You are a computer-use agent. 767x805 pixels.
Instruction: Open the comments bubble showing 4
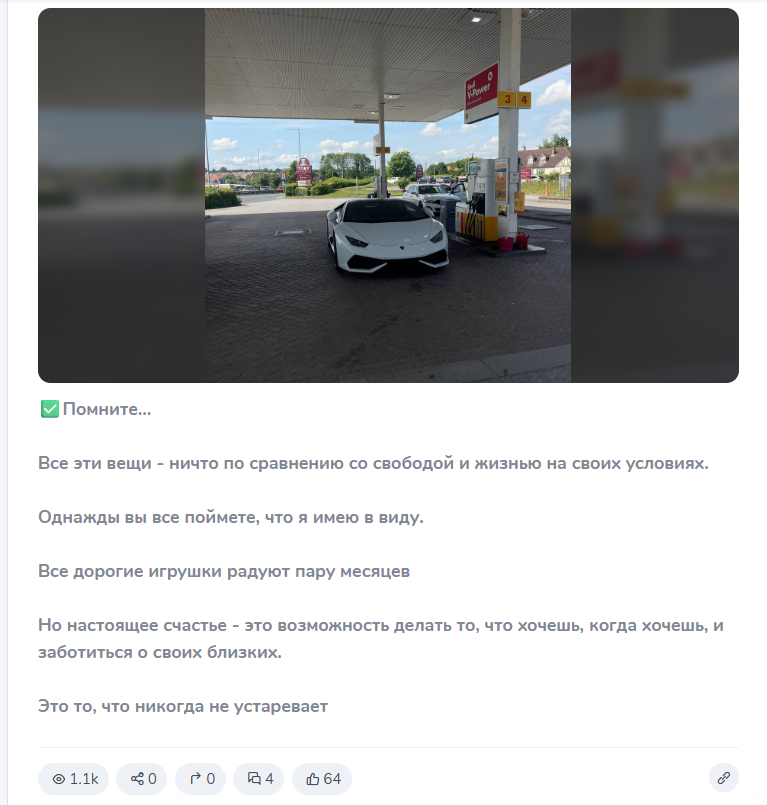pos(259,778)
